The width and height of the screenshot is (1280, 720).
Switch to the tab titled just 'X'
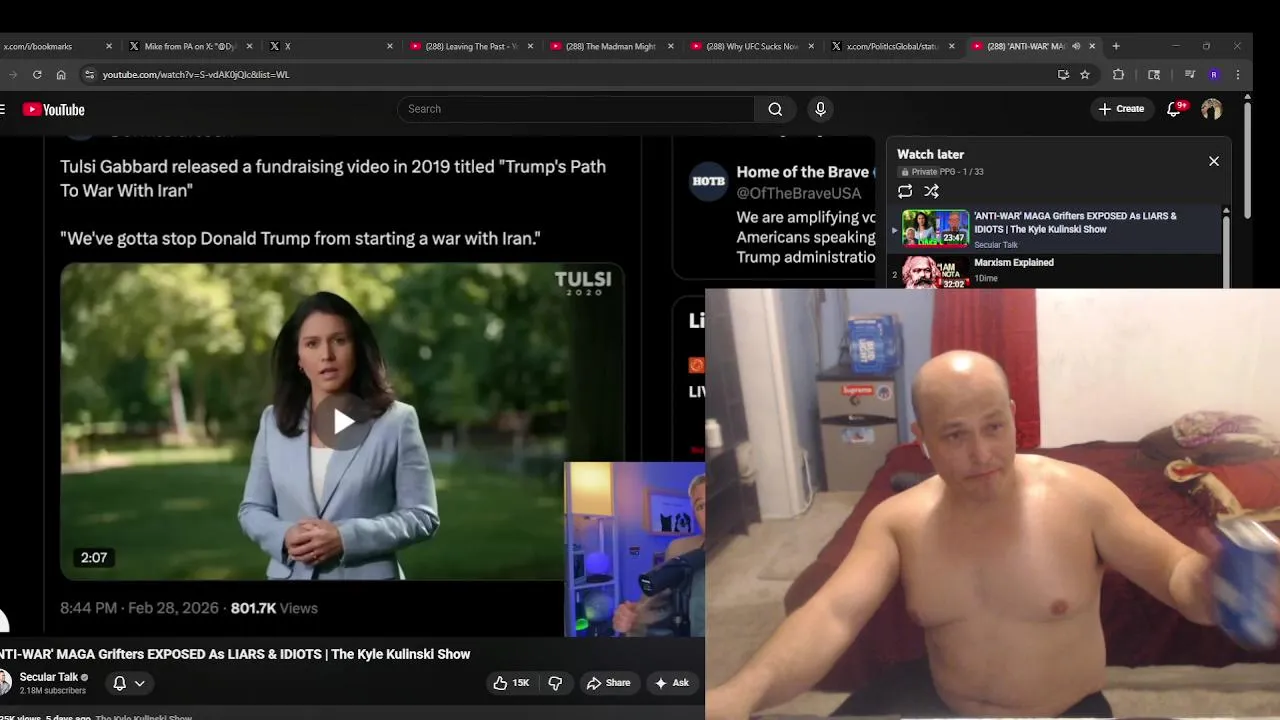click(330, 46)
